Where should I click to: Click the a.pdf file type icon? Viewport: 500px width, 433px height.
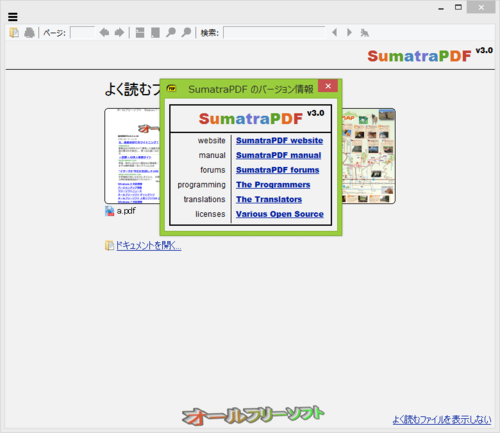[x=109, y=211]
